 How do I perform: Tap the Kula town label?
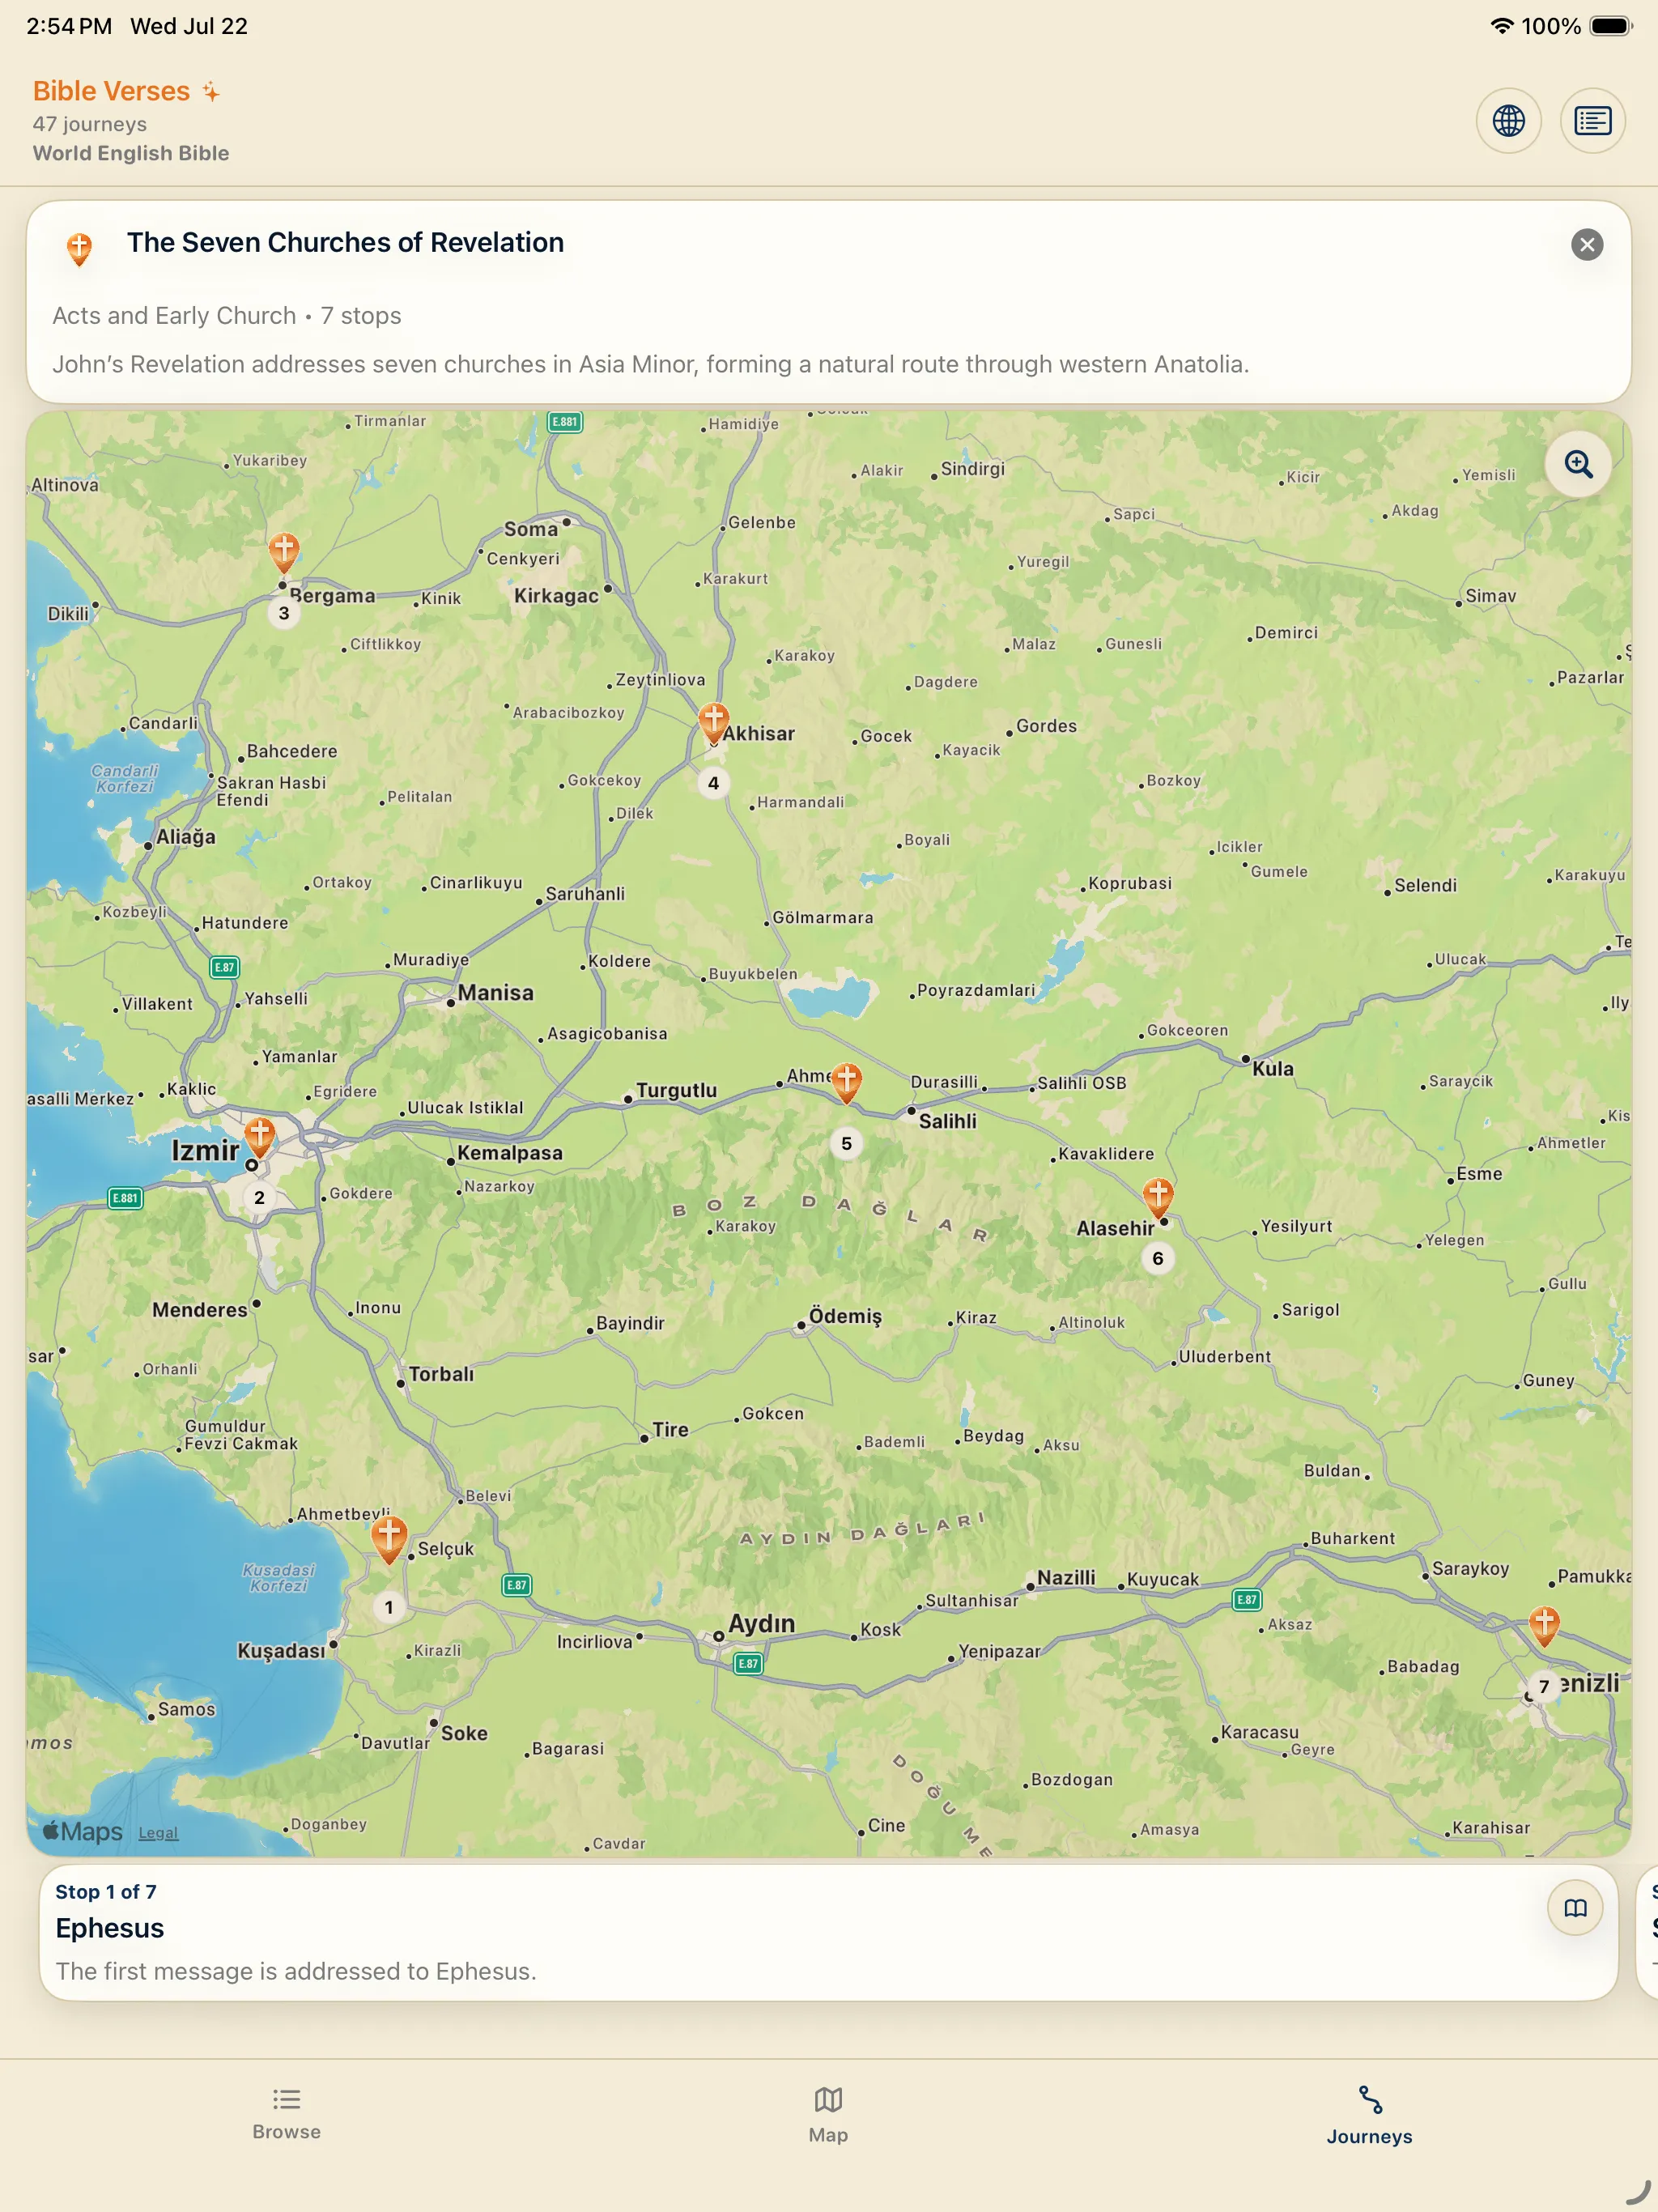tap(1273, 1068)
